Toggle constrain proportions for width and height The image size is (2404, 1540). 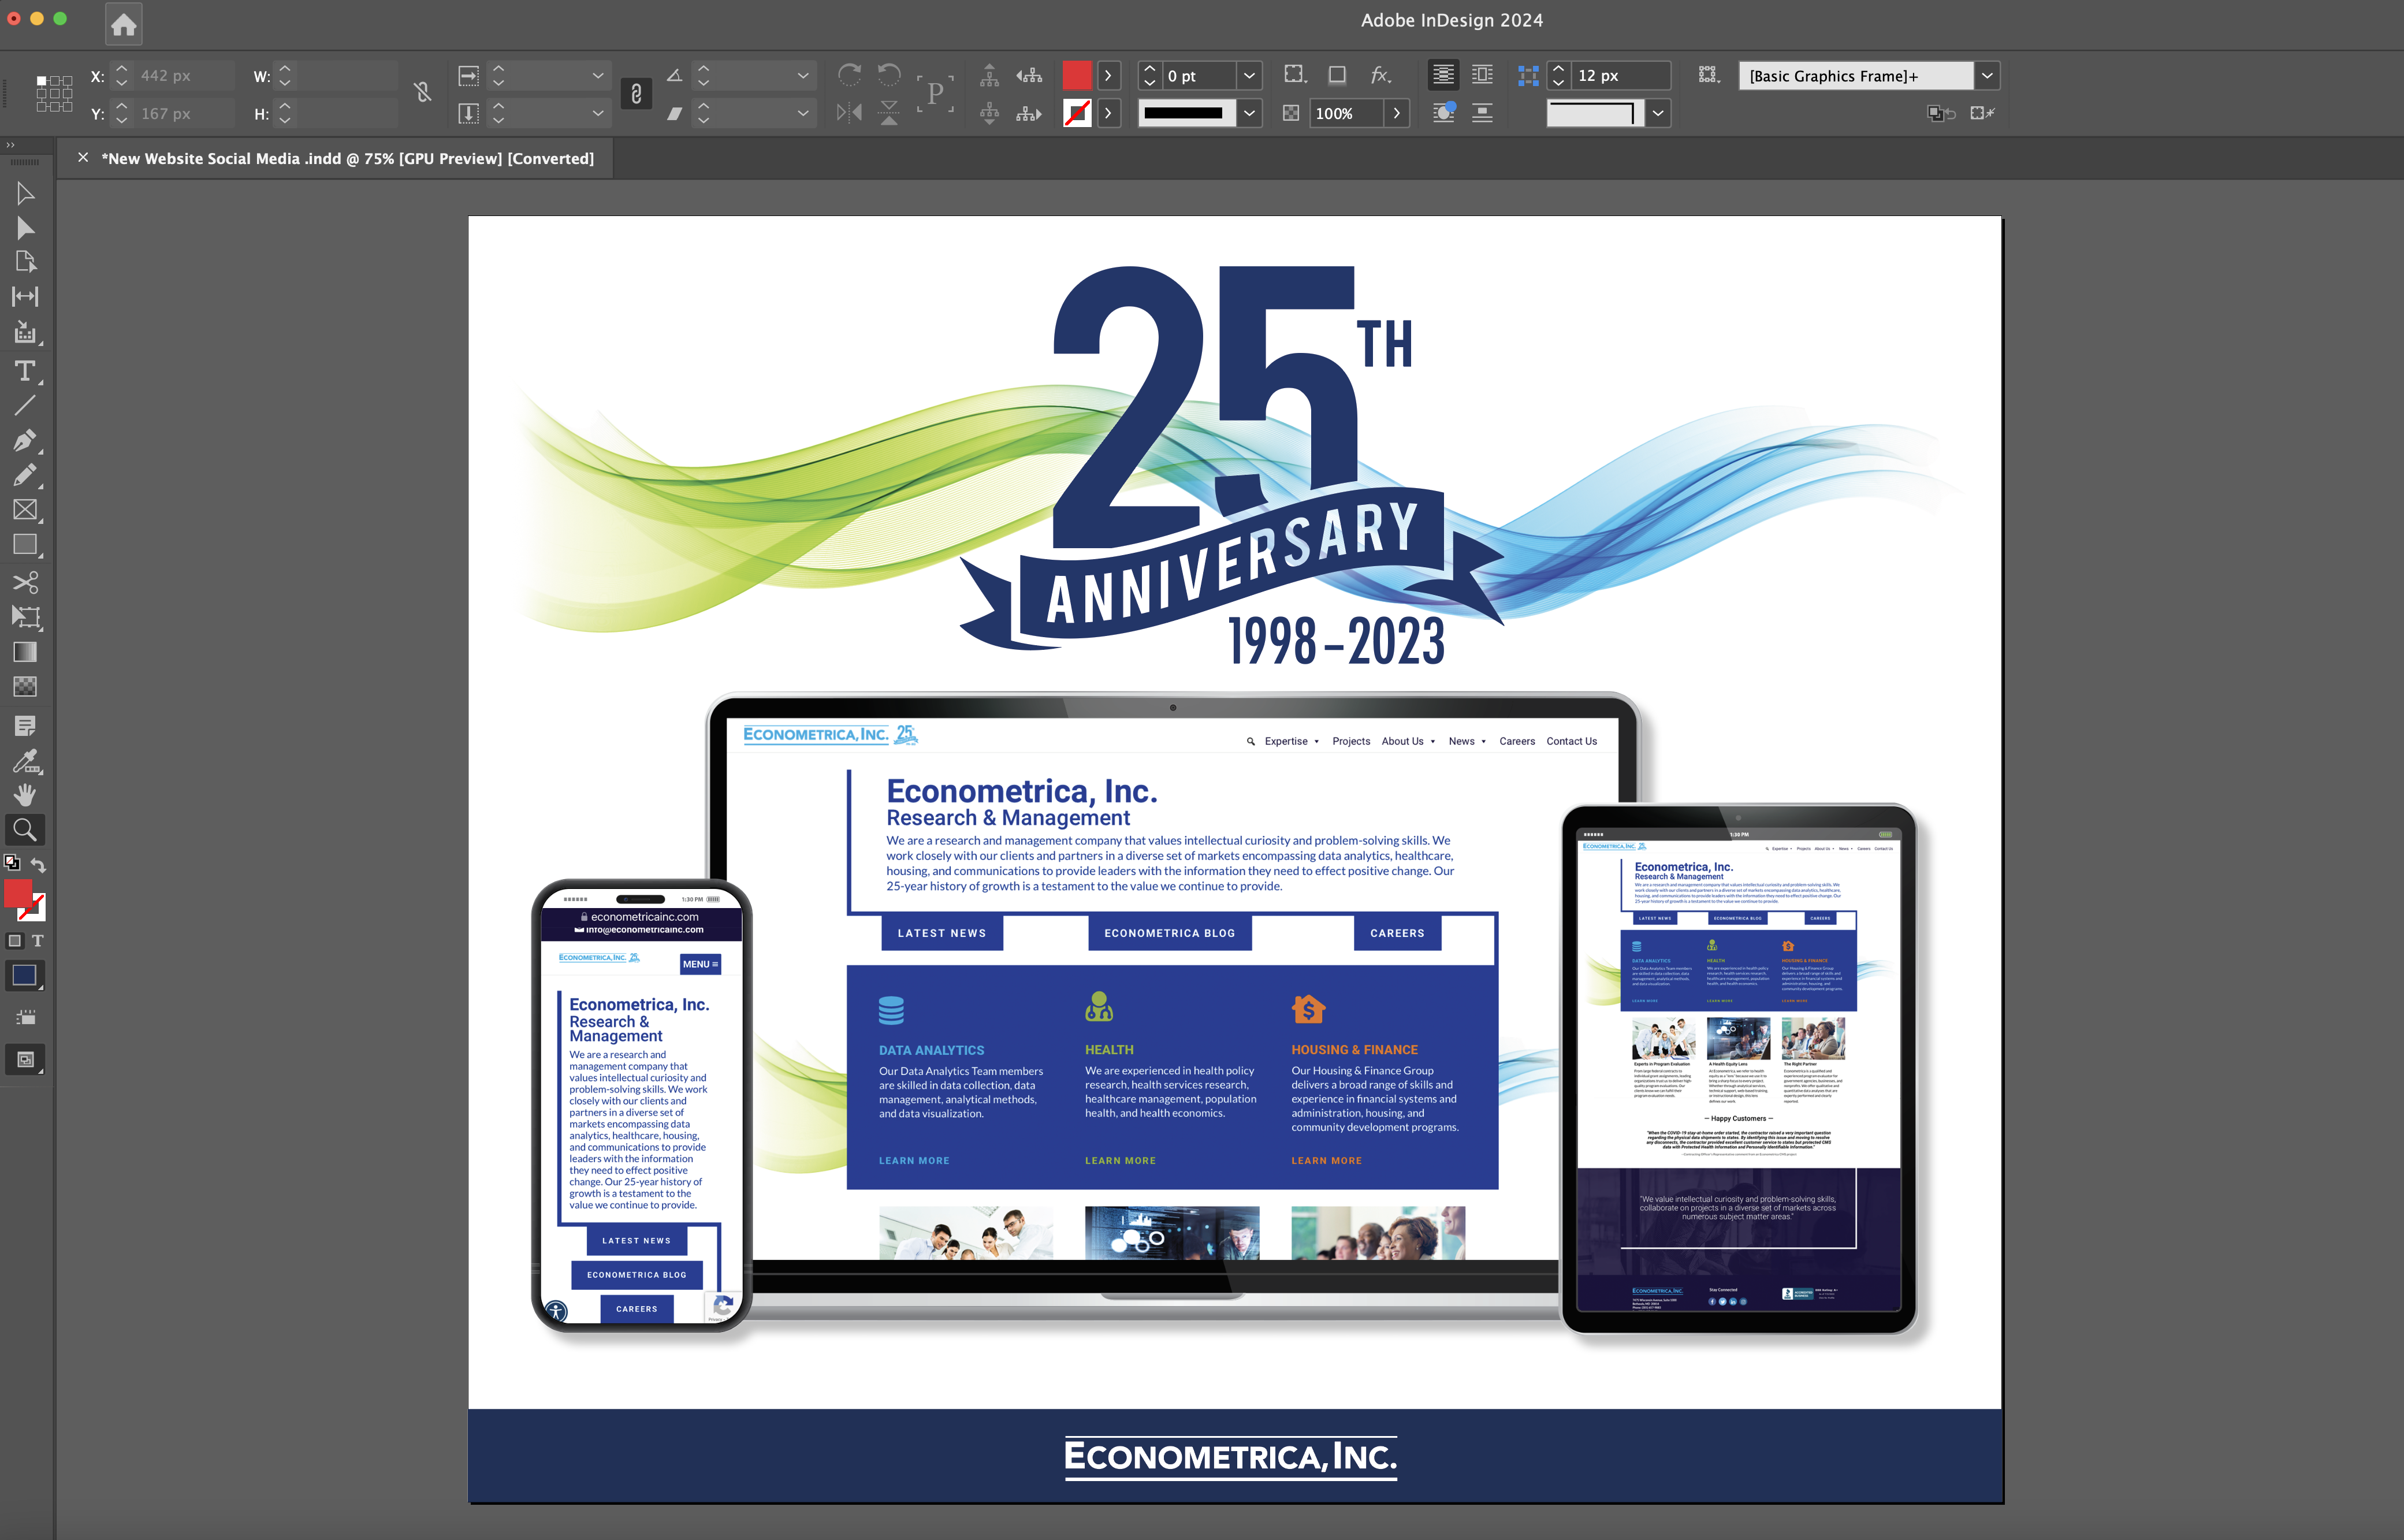[423, 93]
